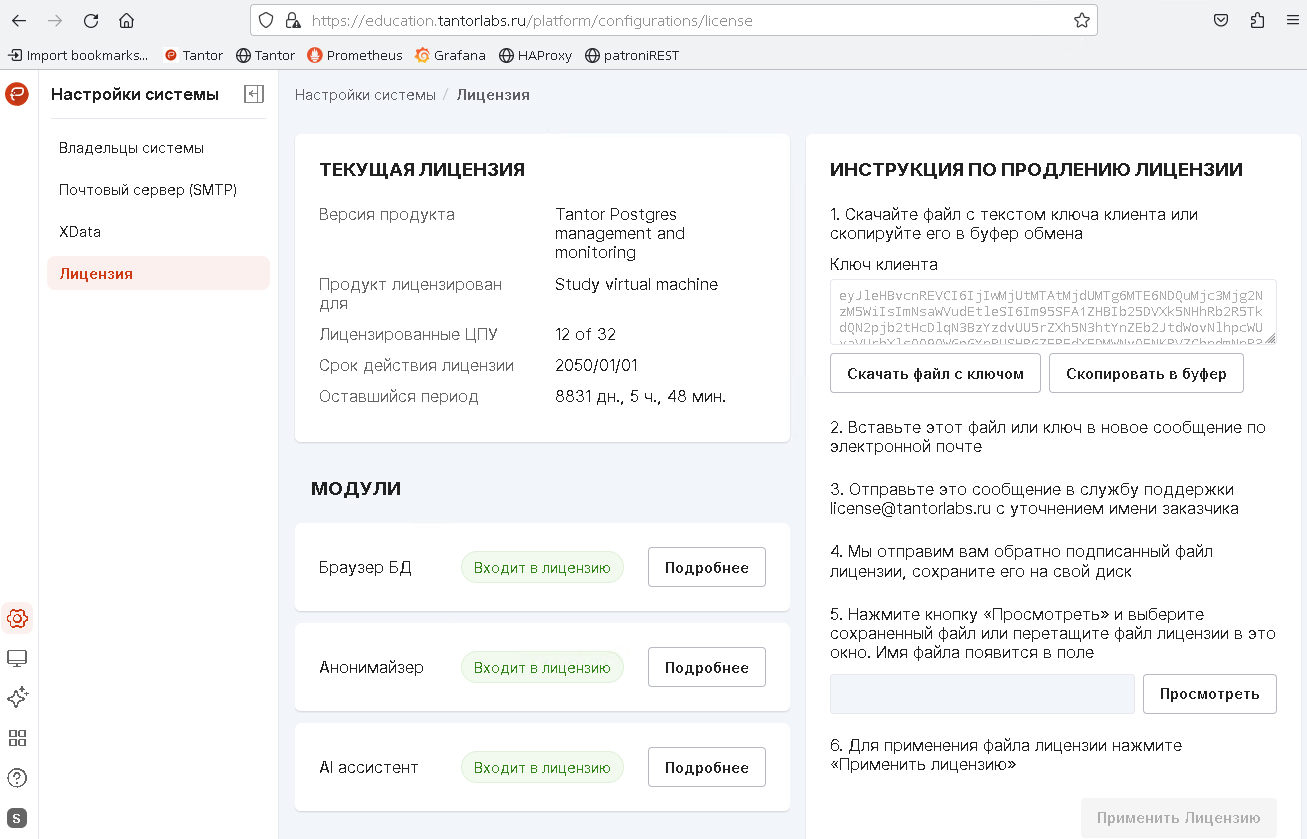Click 'Подробнее' for Браузер БД module
The width and height of the screenshot is (1307, 839).
click(706, 568)
